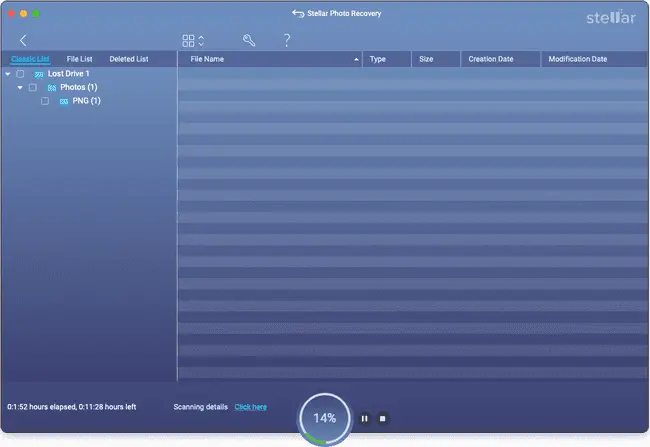Sort by the Size column
This screenshot has width=650, height=447.
pos(436,59)
